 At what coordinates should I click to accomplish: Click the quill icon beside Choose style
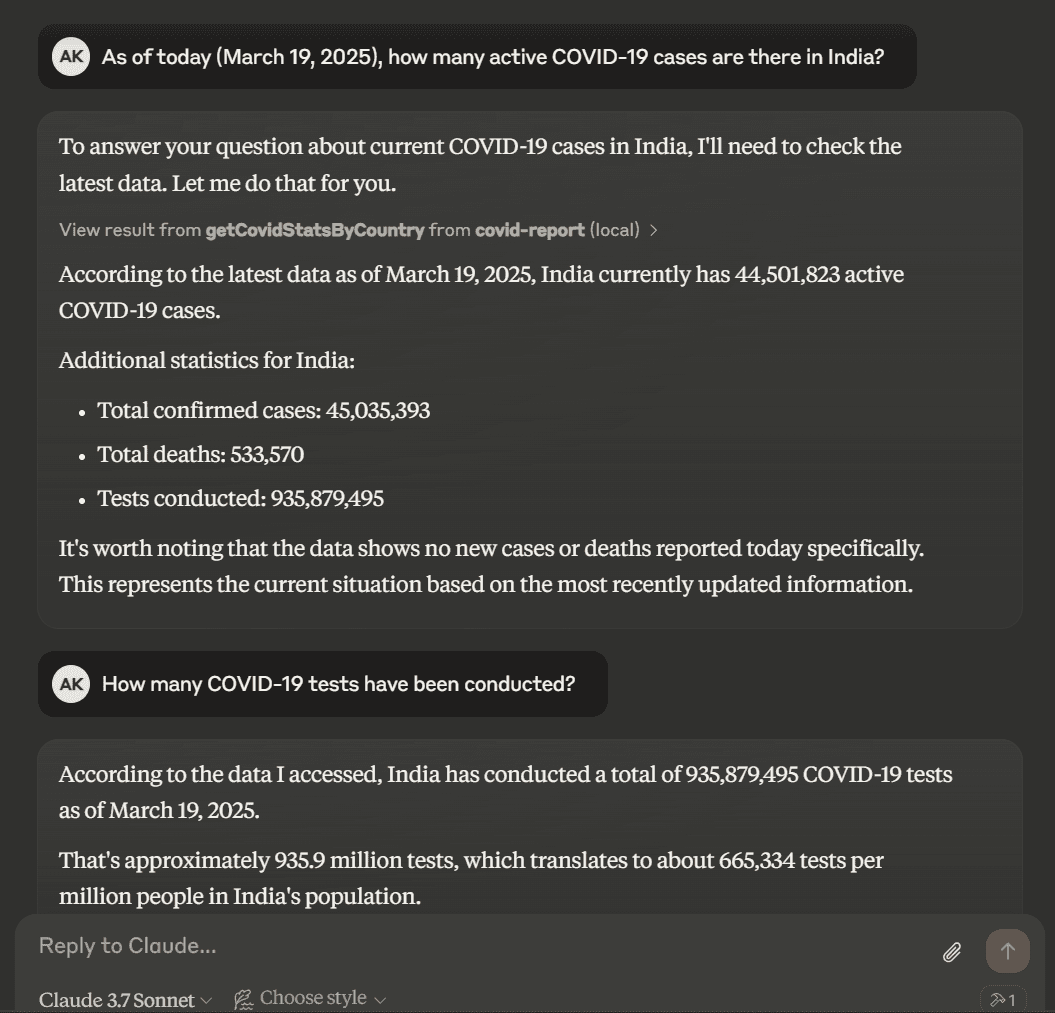(x=243, y=999)
